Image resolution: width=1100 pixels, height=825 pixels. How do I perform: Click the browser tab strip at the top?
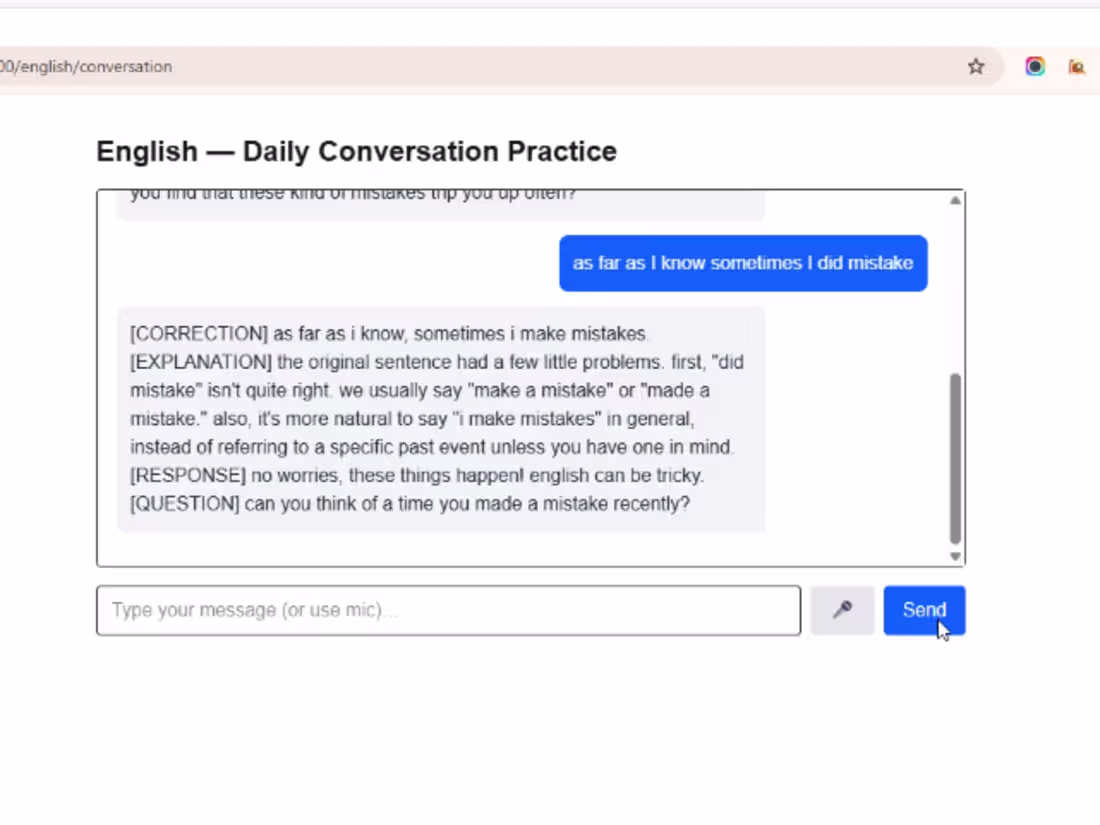pos(550,10)
